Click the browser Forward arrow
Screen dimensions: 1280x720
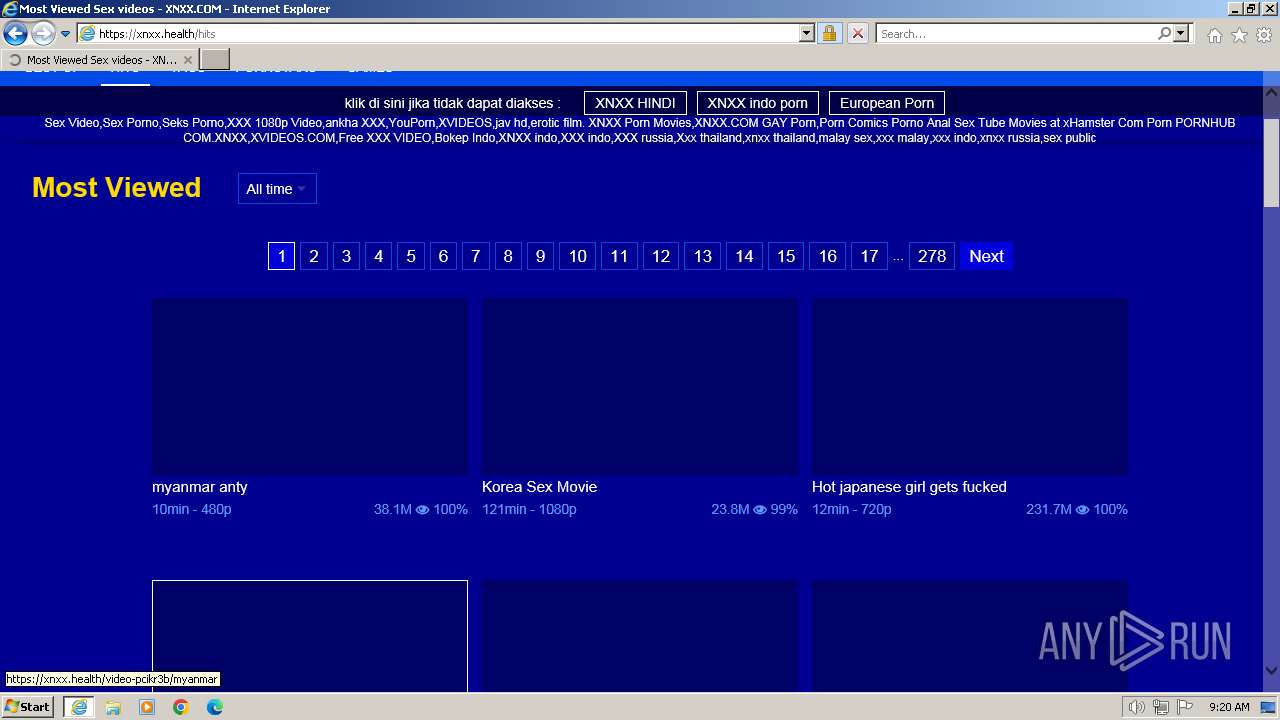43,34
